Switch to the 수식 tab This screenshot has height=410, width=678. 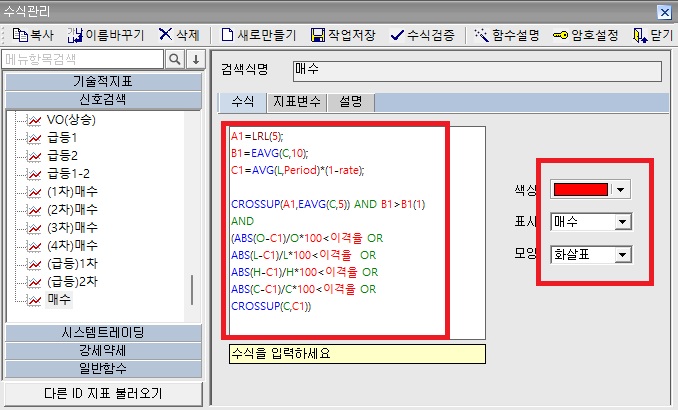coord(243,102)
